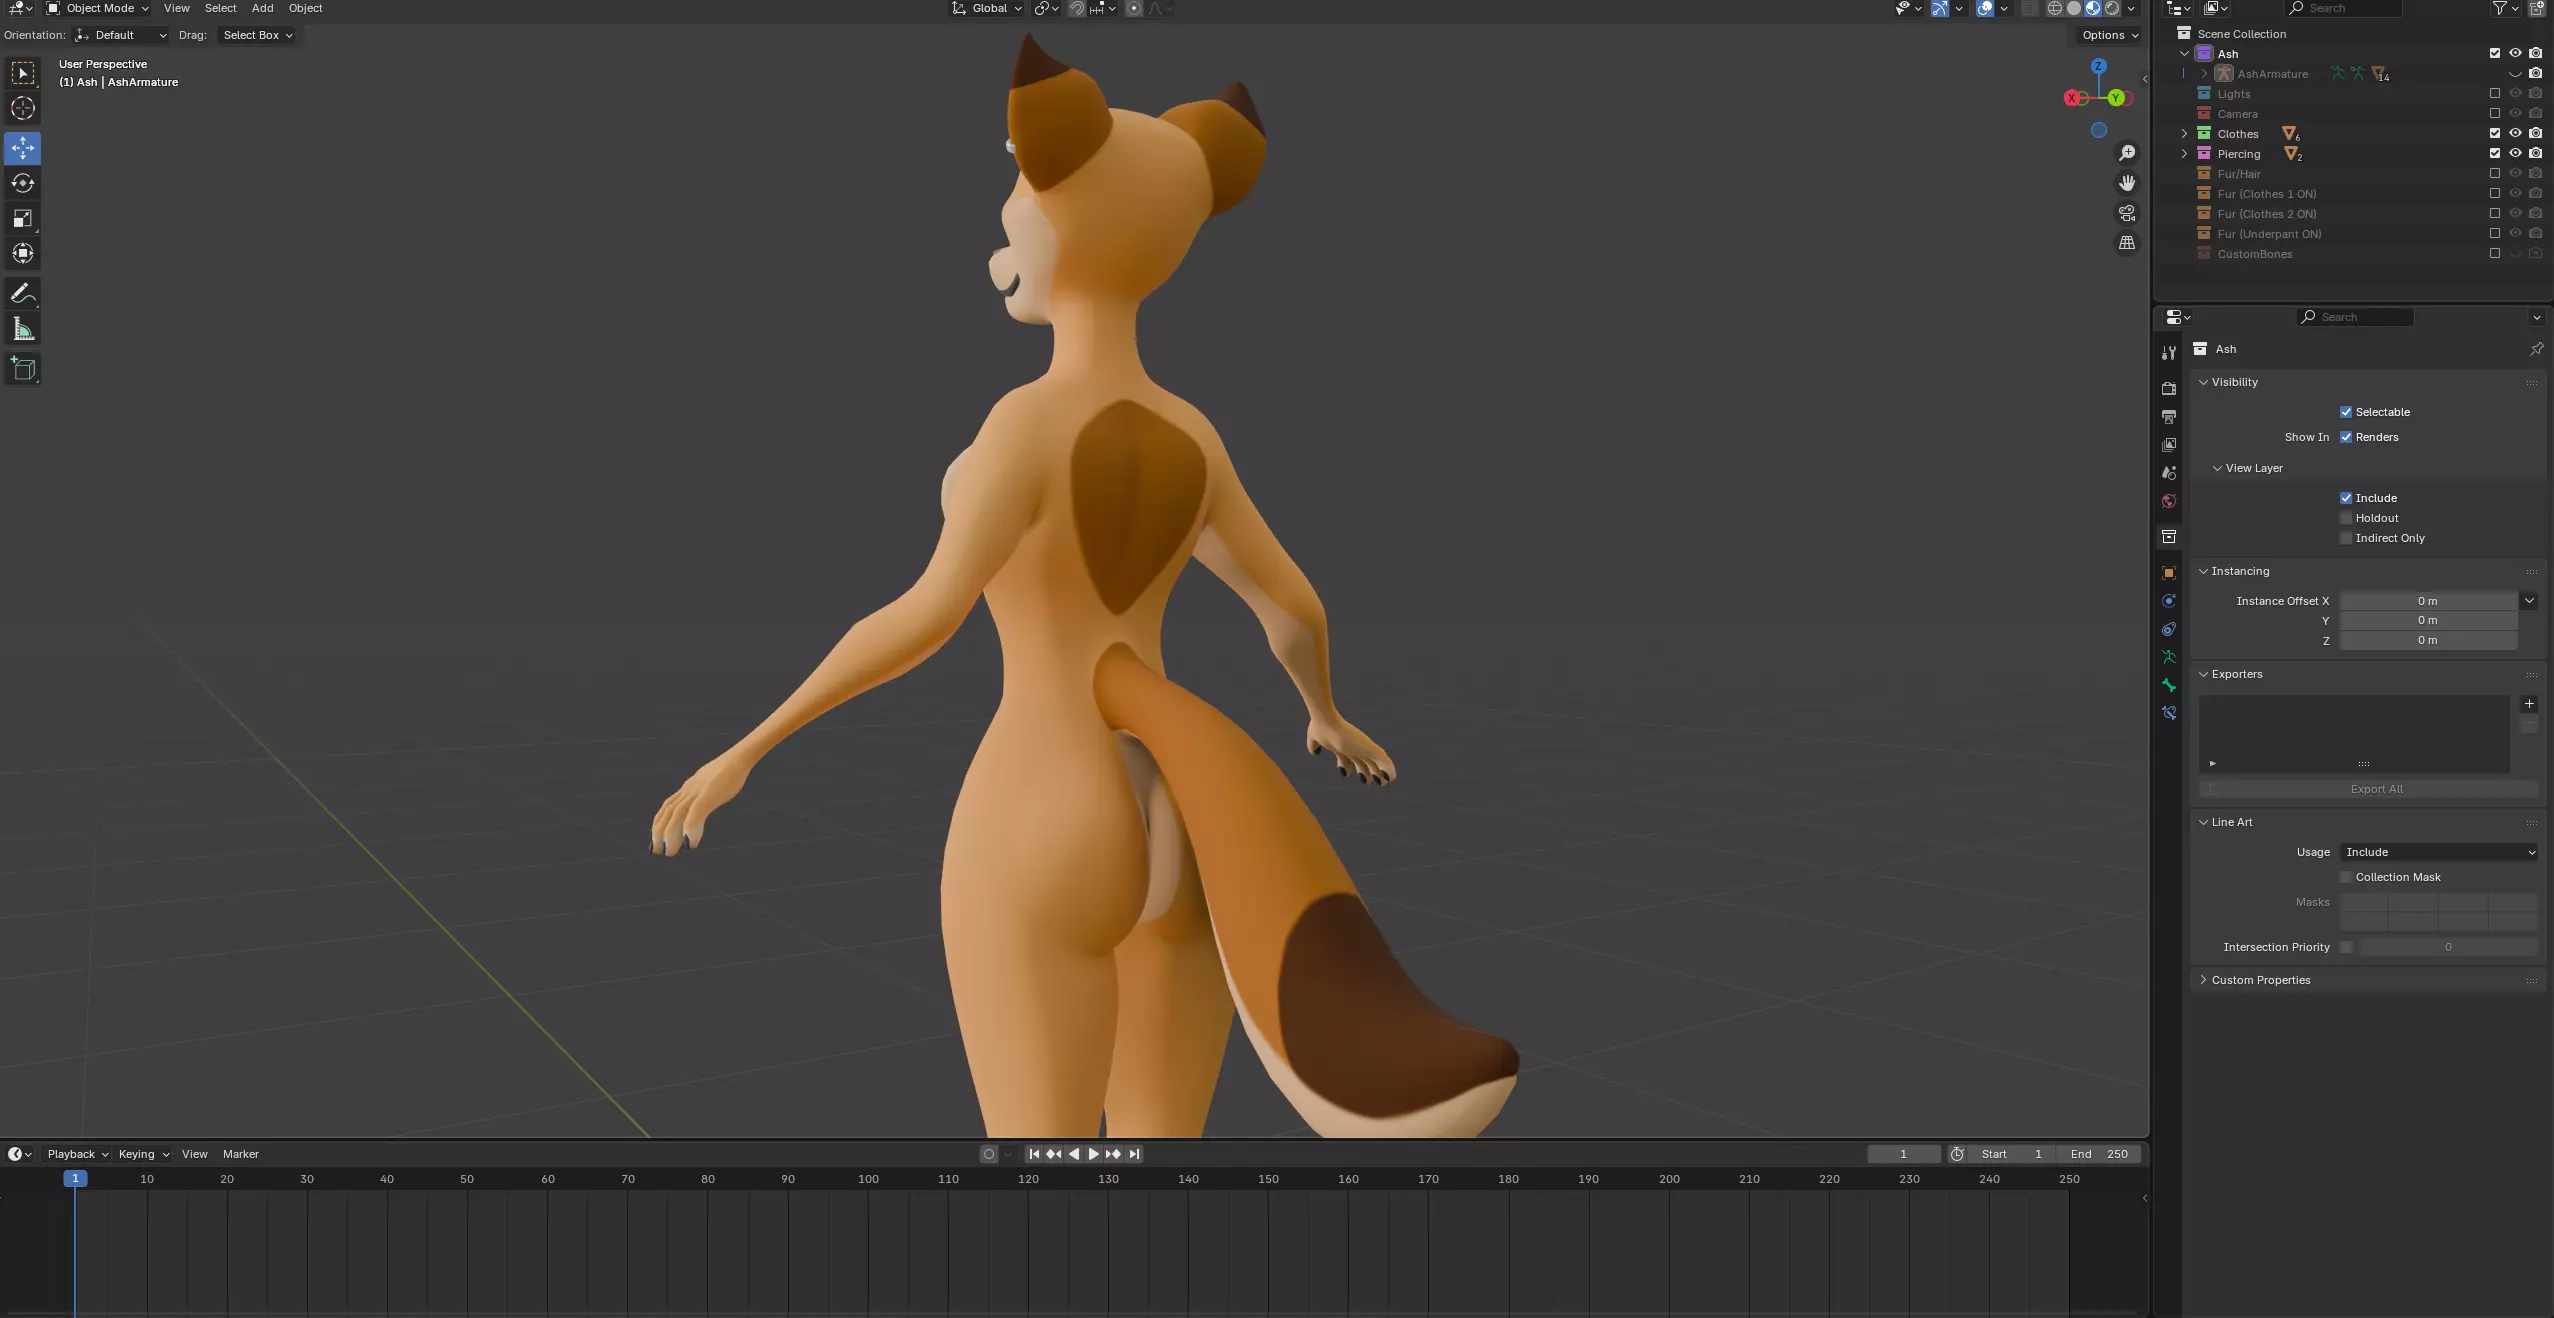Screen dimensions: 2554x1318
Task: Switch to wireframe viewport shading
Action: [x=2055, y=8]
